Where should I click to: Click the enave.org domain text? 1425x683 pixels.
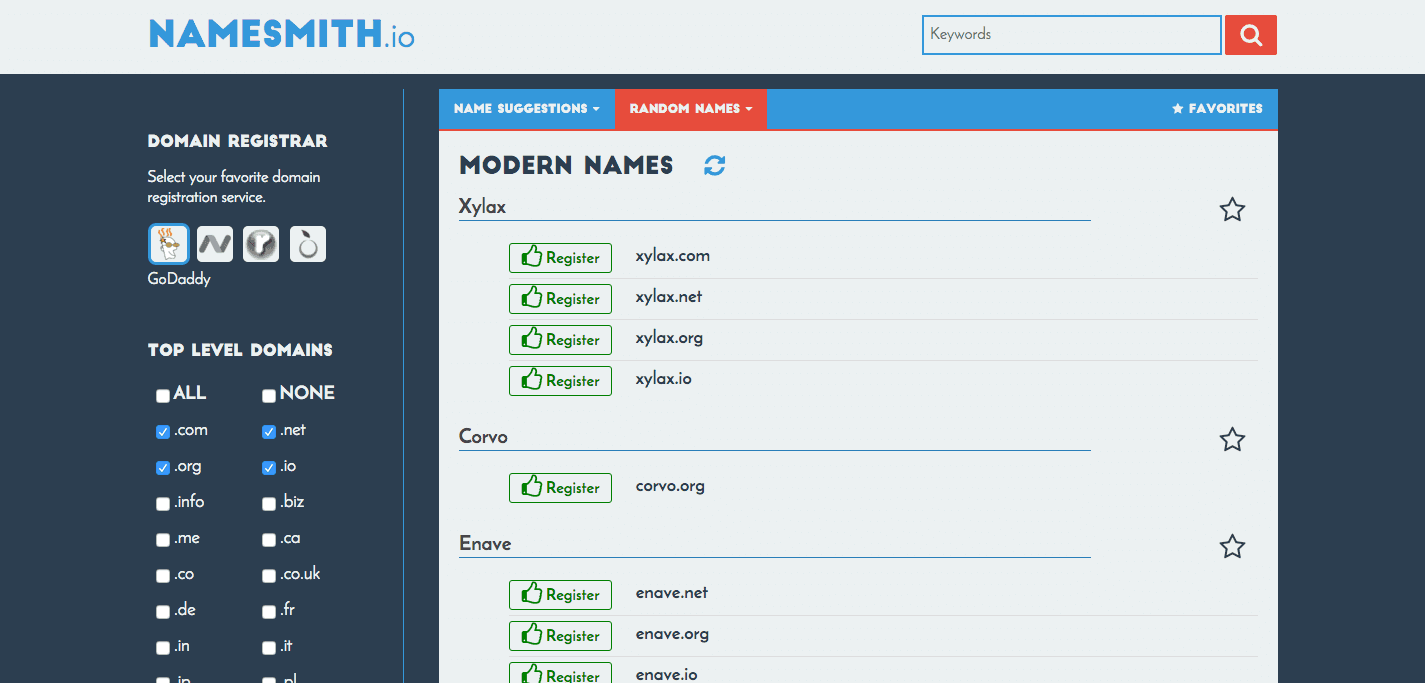(672, 634)
